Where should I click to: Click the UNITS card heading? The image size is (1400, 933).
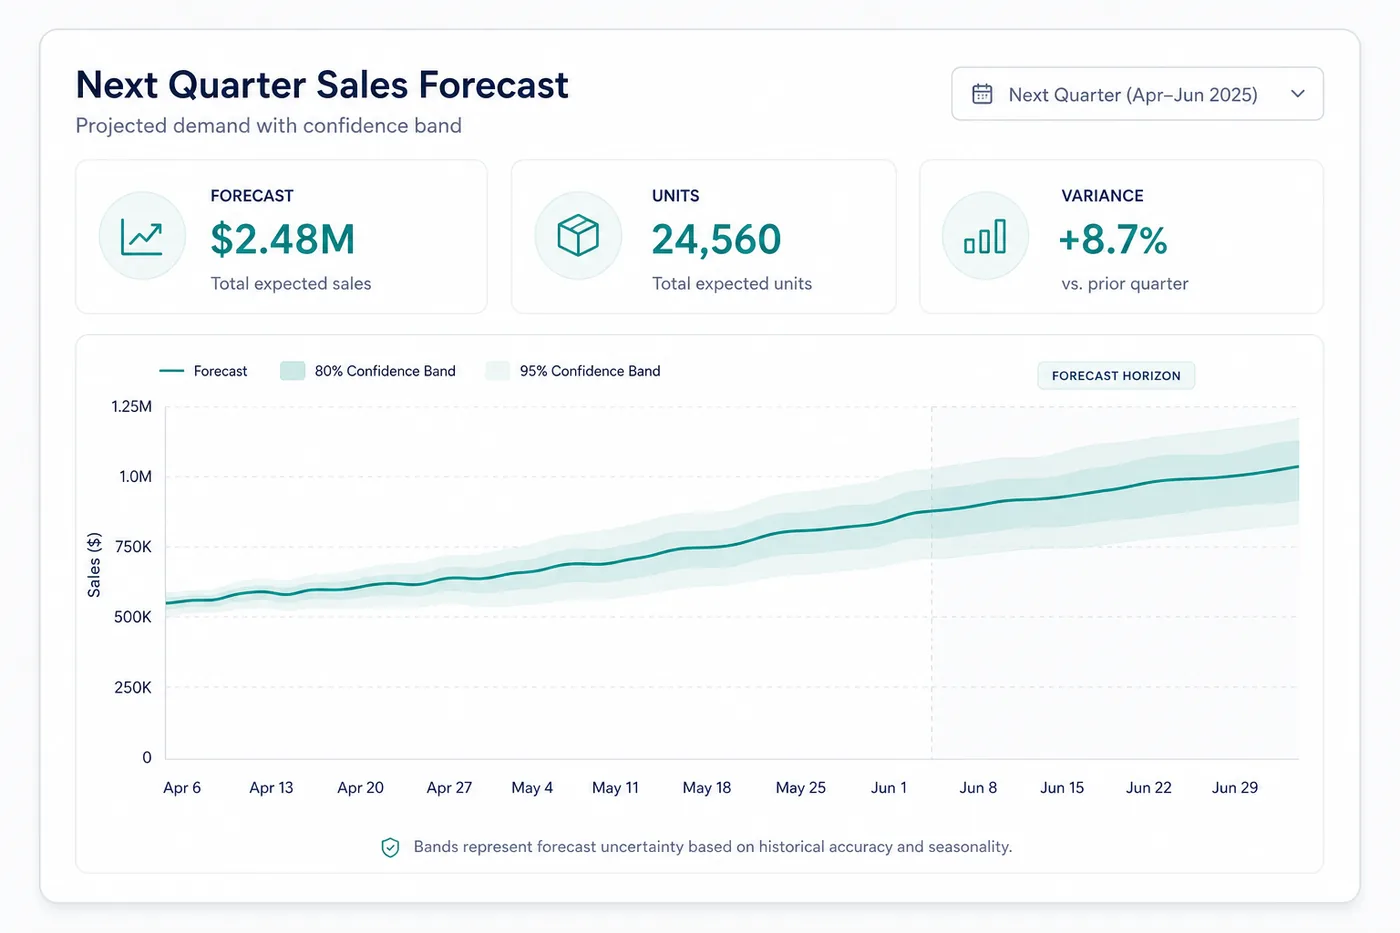pos(676,196)
